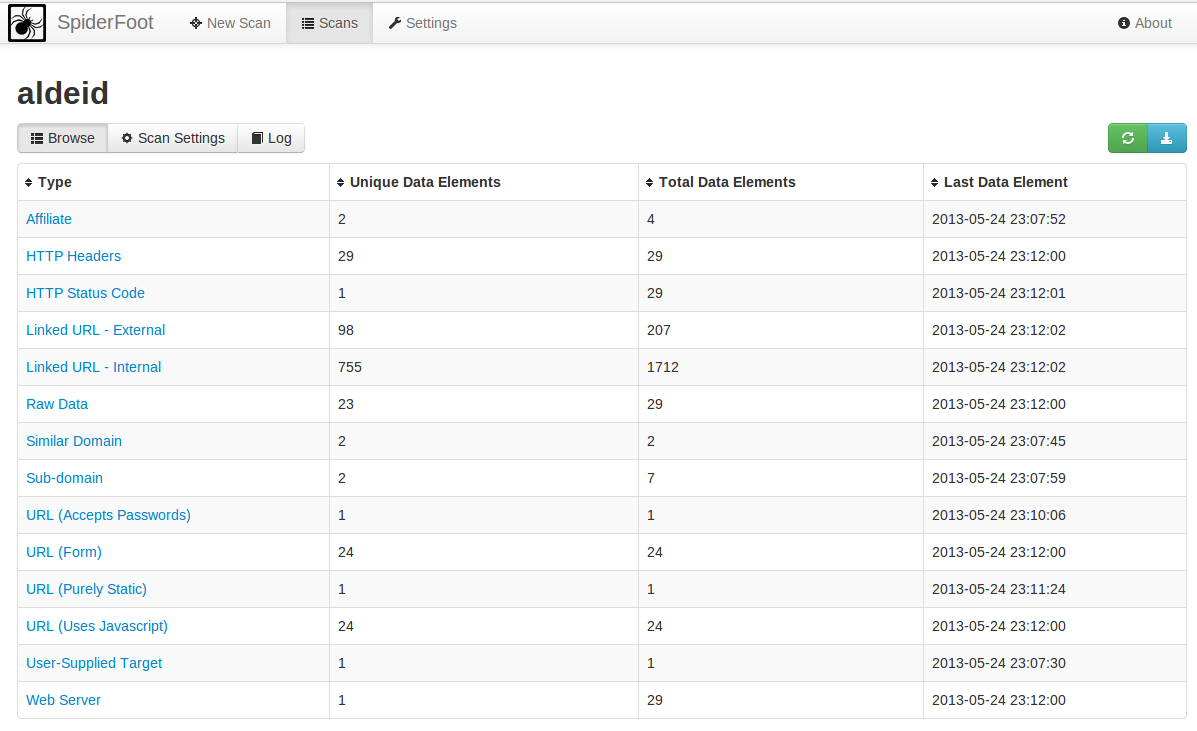Open the URL (Accepts Passwords) link
The image size is (1197, 731).
point(108,515)
